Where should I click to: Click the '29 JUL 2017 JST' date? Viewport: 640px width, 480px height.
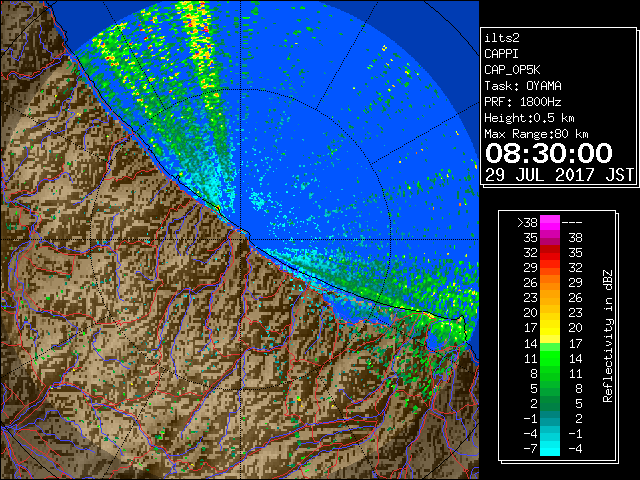[559, 175]
